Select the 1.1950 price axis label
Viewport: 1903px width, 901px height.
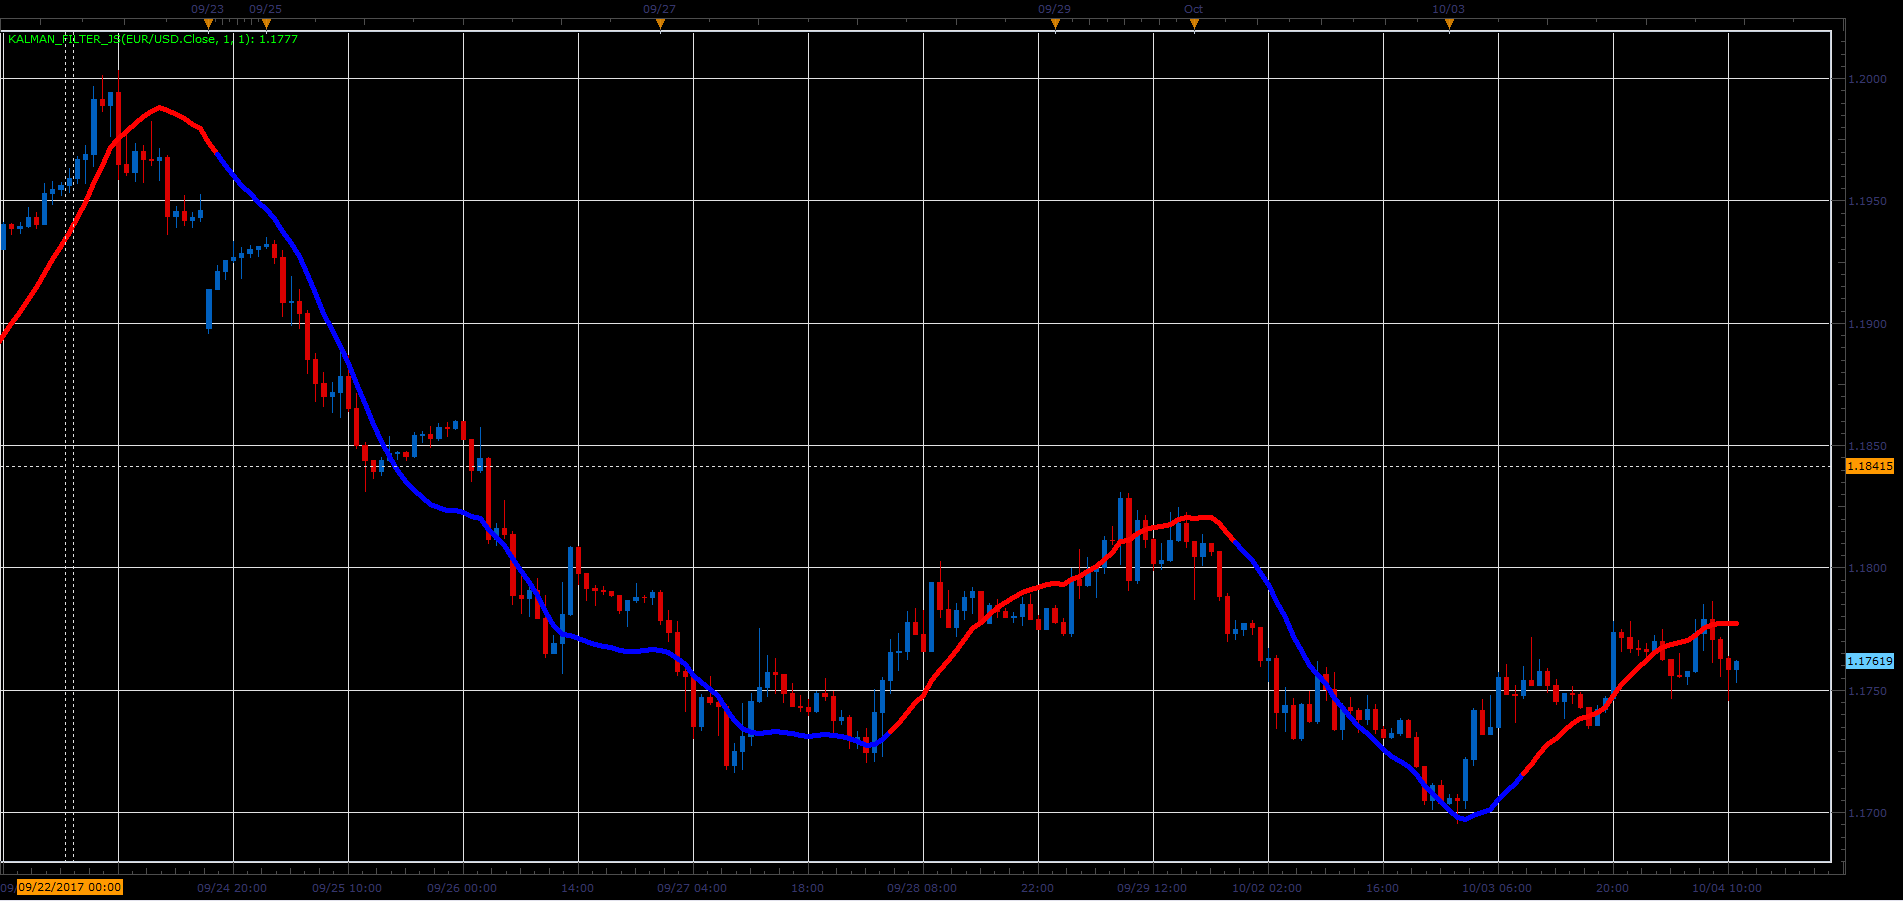tap(1867, 201)
